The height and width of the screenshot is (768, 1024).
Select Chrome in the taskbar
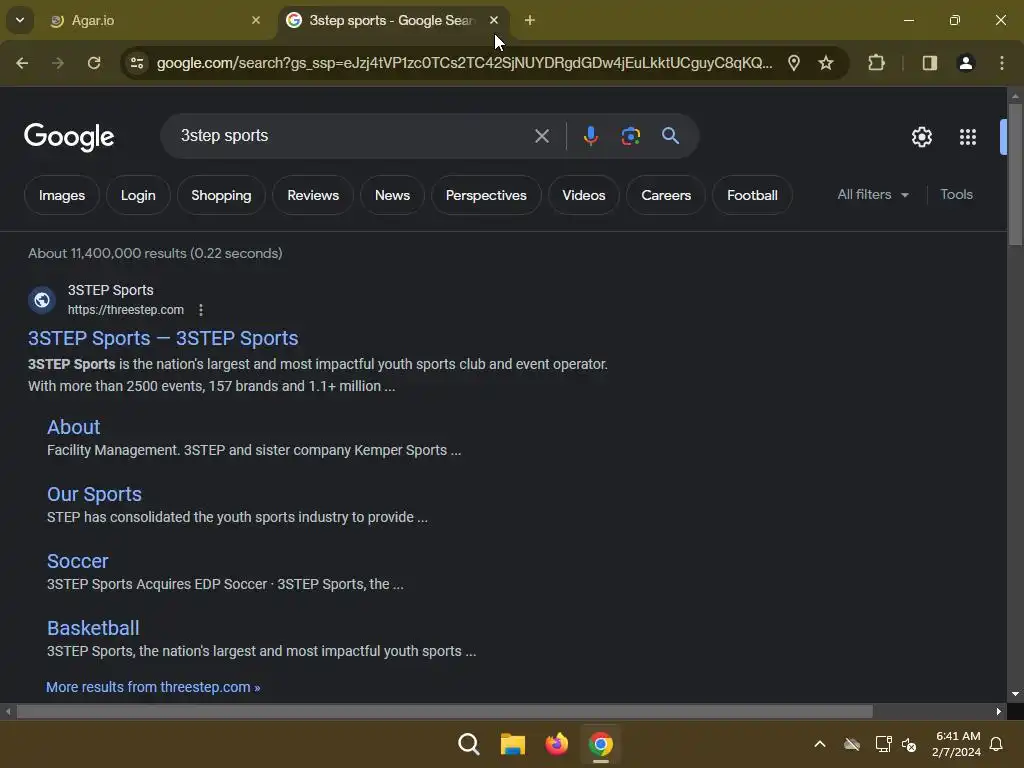[x=600, y=744]
